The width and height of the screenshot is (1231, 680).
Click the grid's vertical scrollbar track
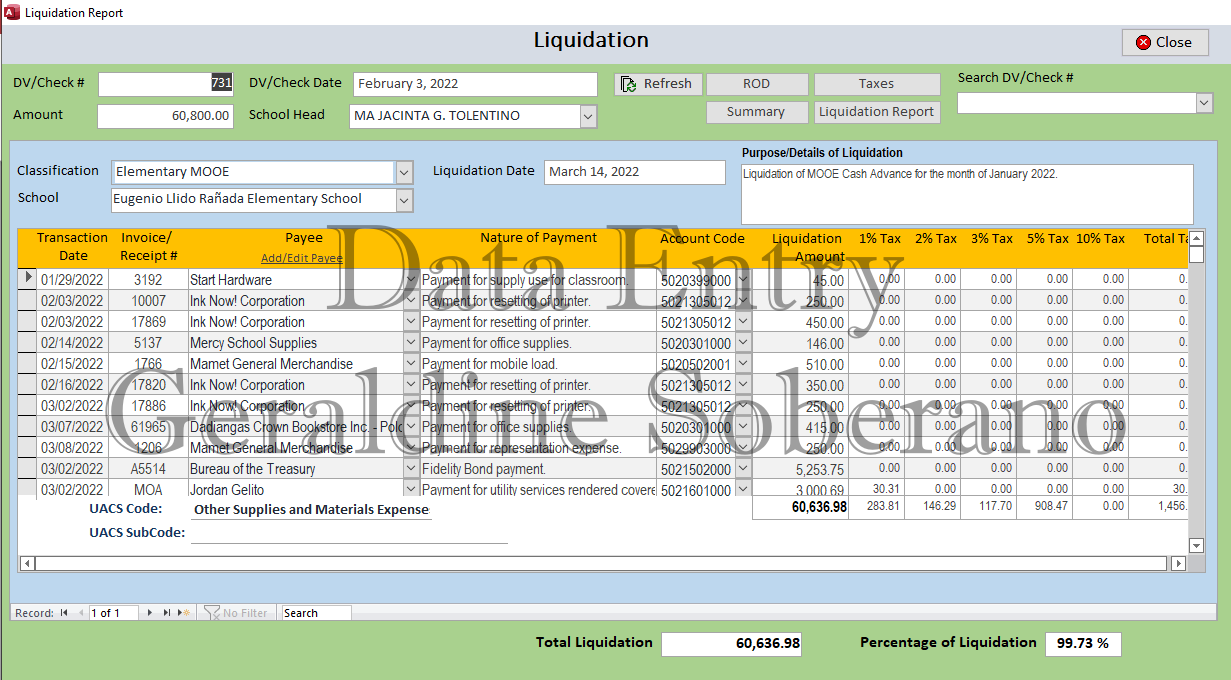click(1197, 400)
